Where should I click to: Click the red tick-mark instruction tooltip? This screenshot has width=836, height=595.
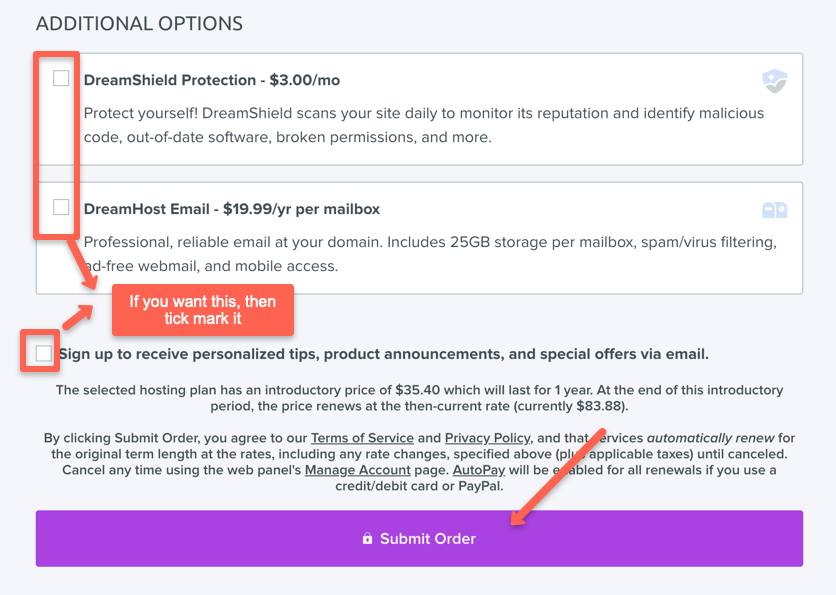(x=203, y=310)
